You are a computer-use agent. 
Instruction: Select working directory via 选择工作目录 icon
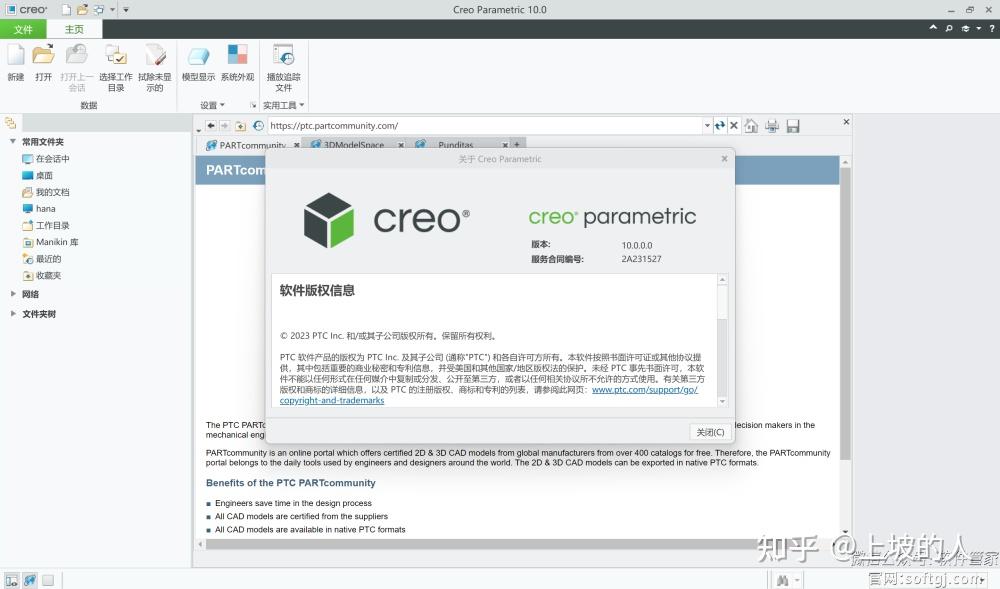(116, 62)
